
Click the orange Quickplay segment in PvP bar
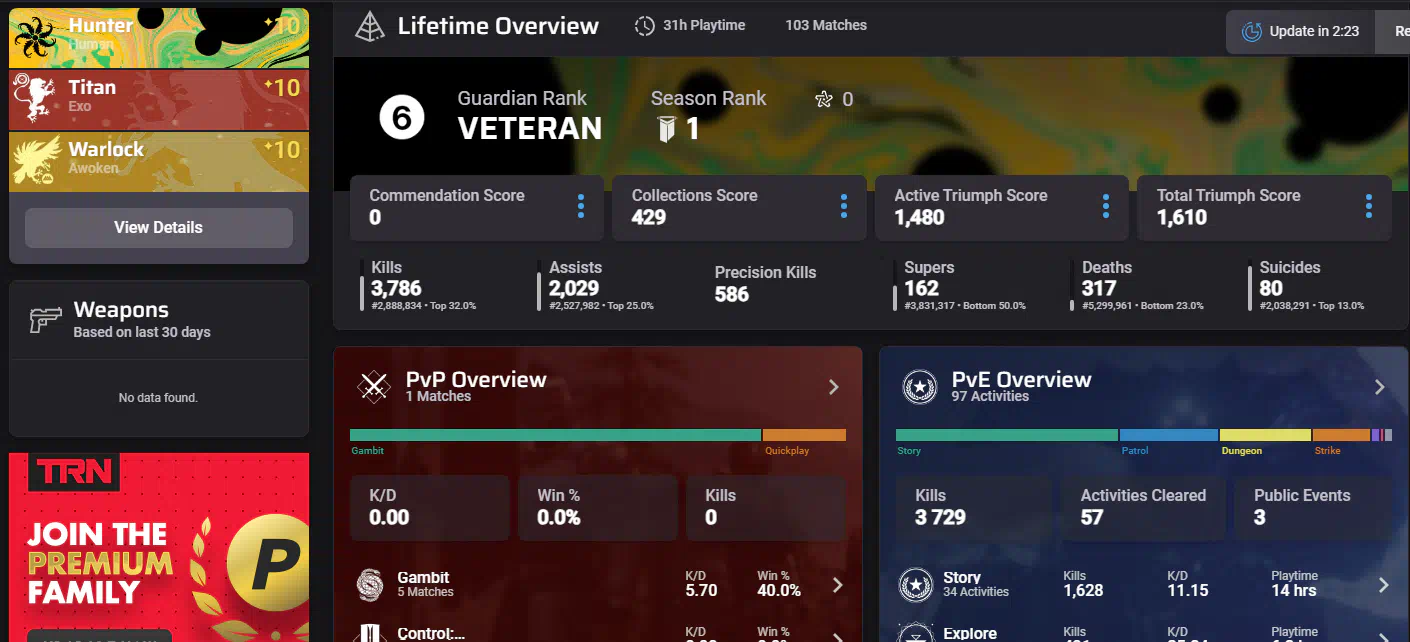click(x=804, y=435)
